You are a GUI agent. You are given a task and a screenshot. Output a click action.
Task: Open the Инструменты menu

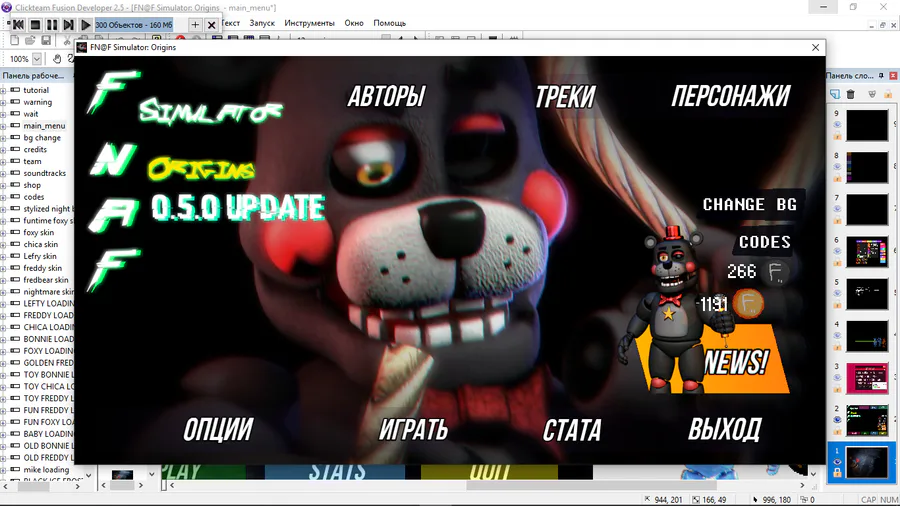tap(309, 23)
